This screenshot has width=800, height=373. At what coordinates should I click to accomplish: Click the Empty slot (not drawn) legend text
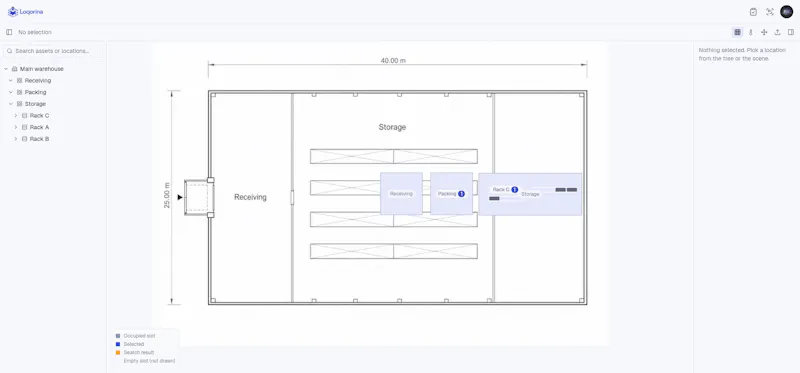[149, 361]
